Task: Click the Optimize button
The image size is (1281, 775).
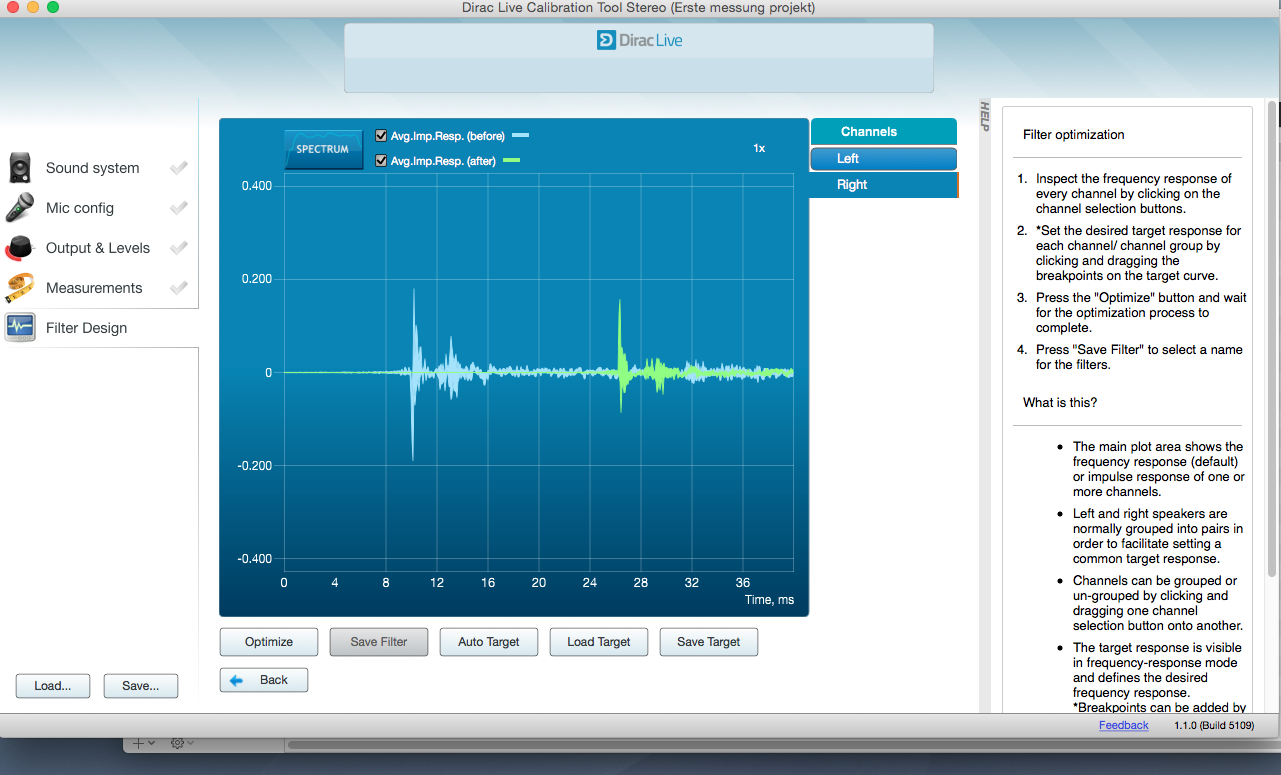Action: tap(269, 642)
